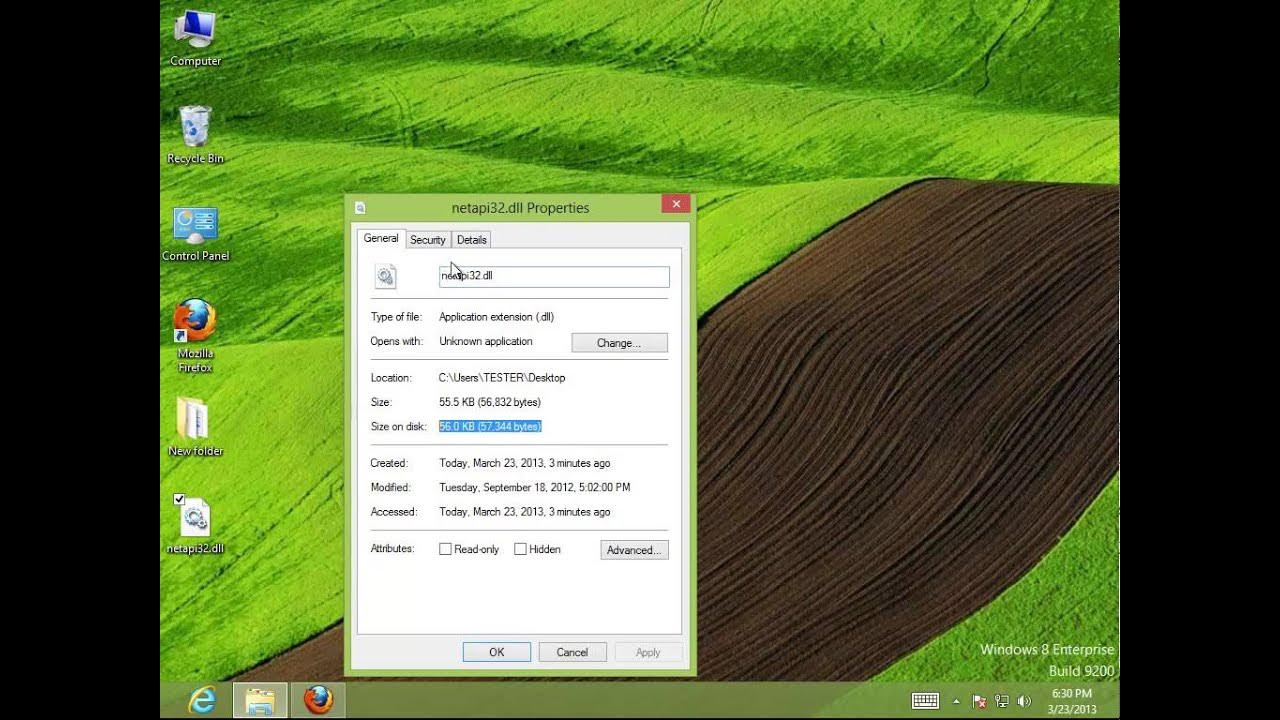Click the Unknown application text

coord(486,341)
